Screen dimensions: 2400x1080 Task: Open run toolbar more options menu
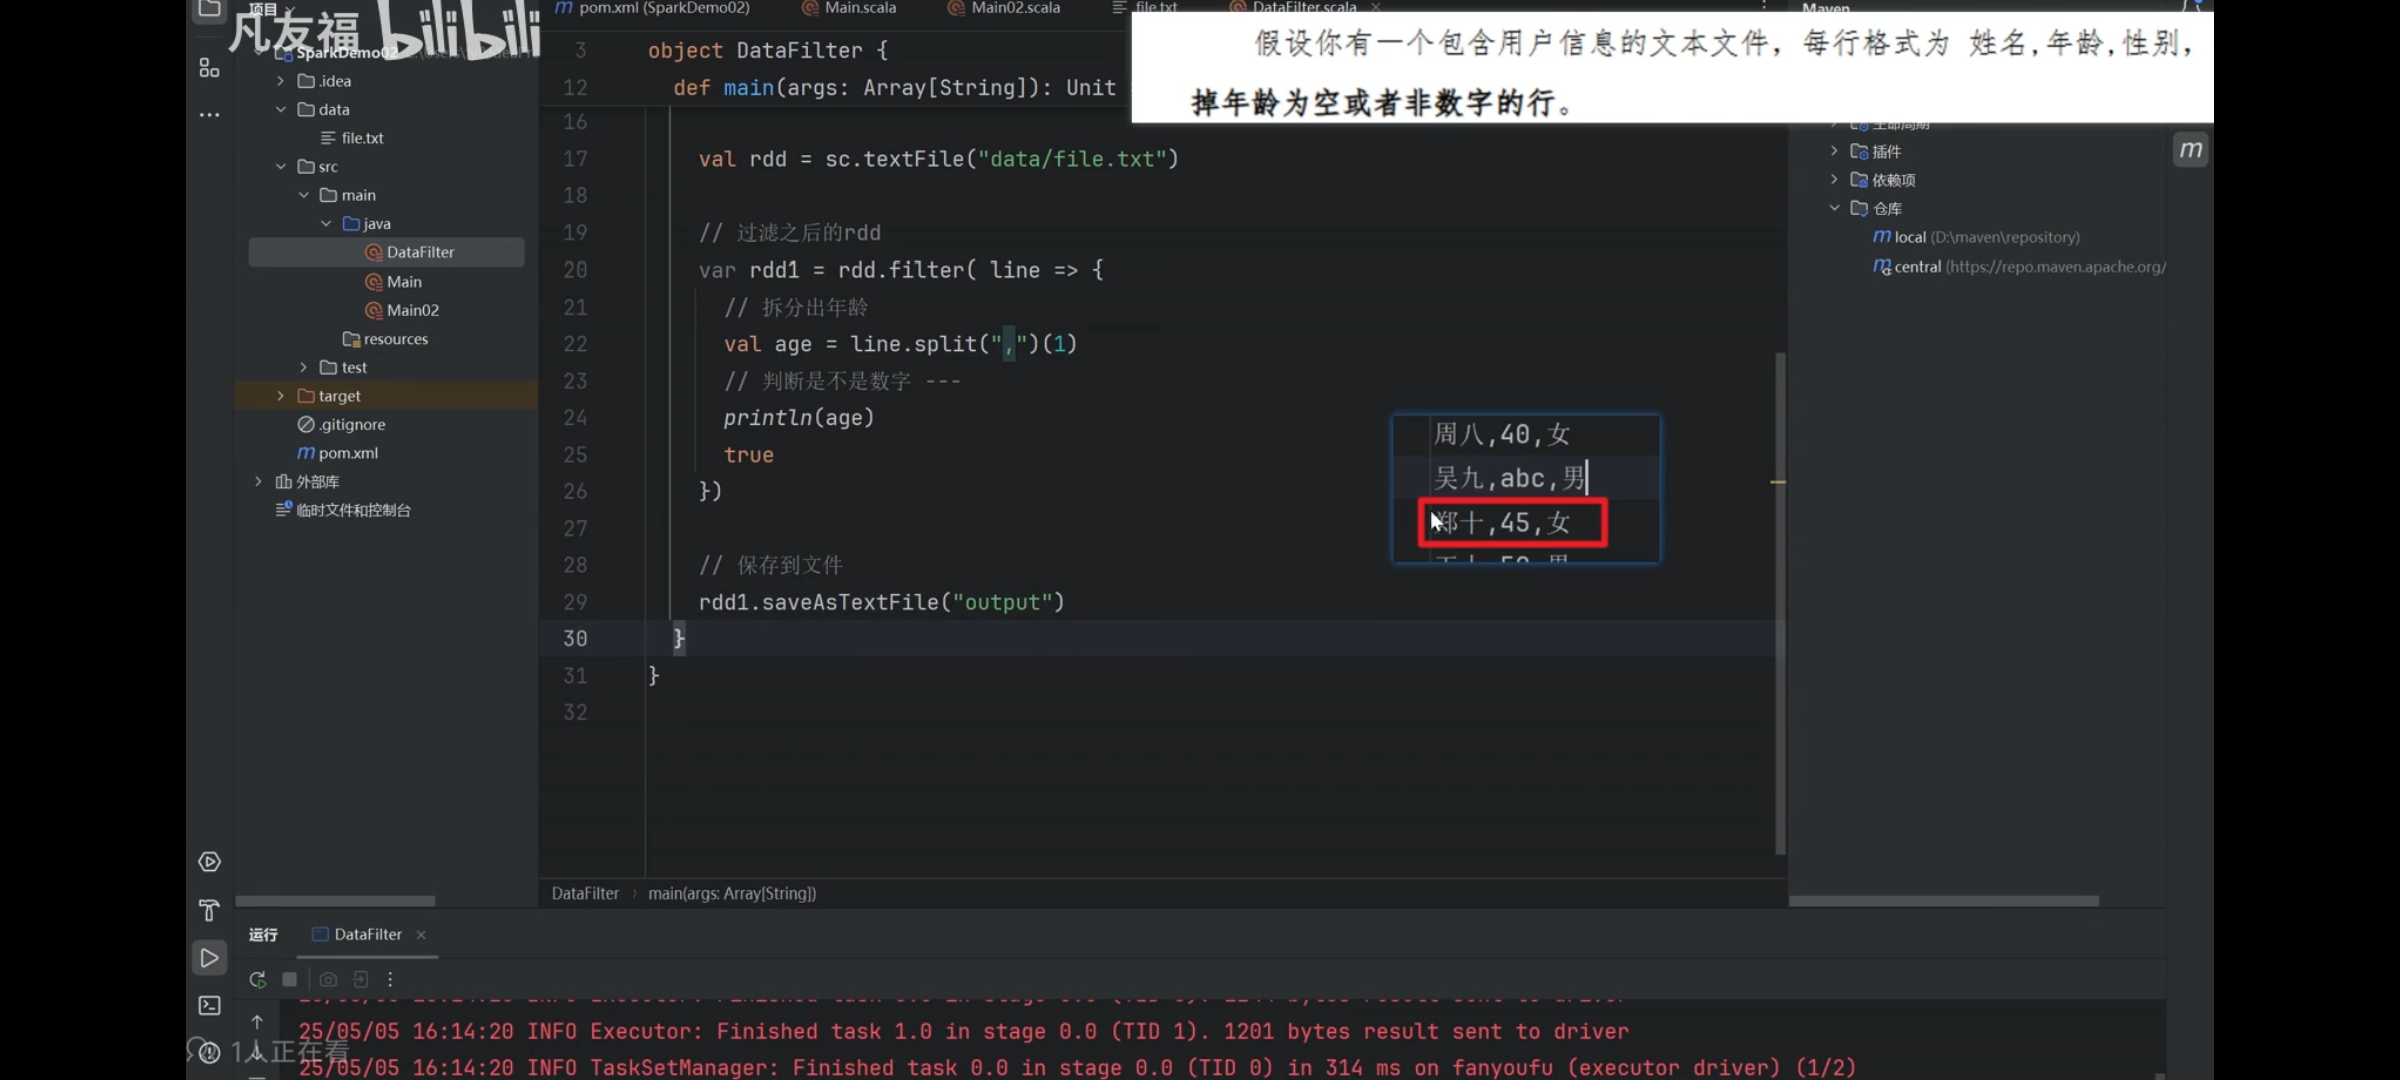click(390, 979)
